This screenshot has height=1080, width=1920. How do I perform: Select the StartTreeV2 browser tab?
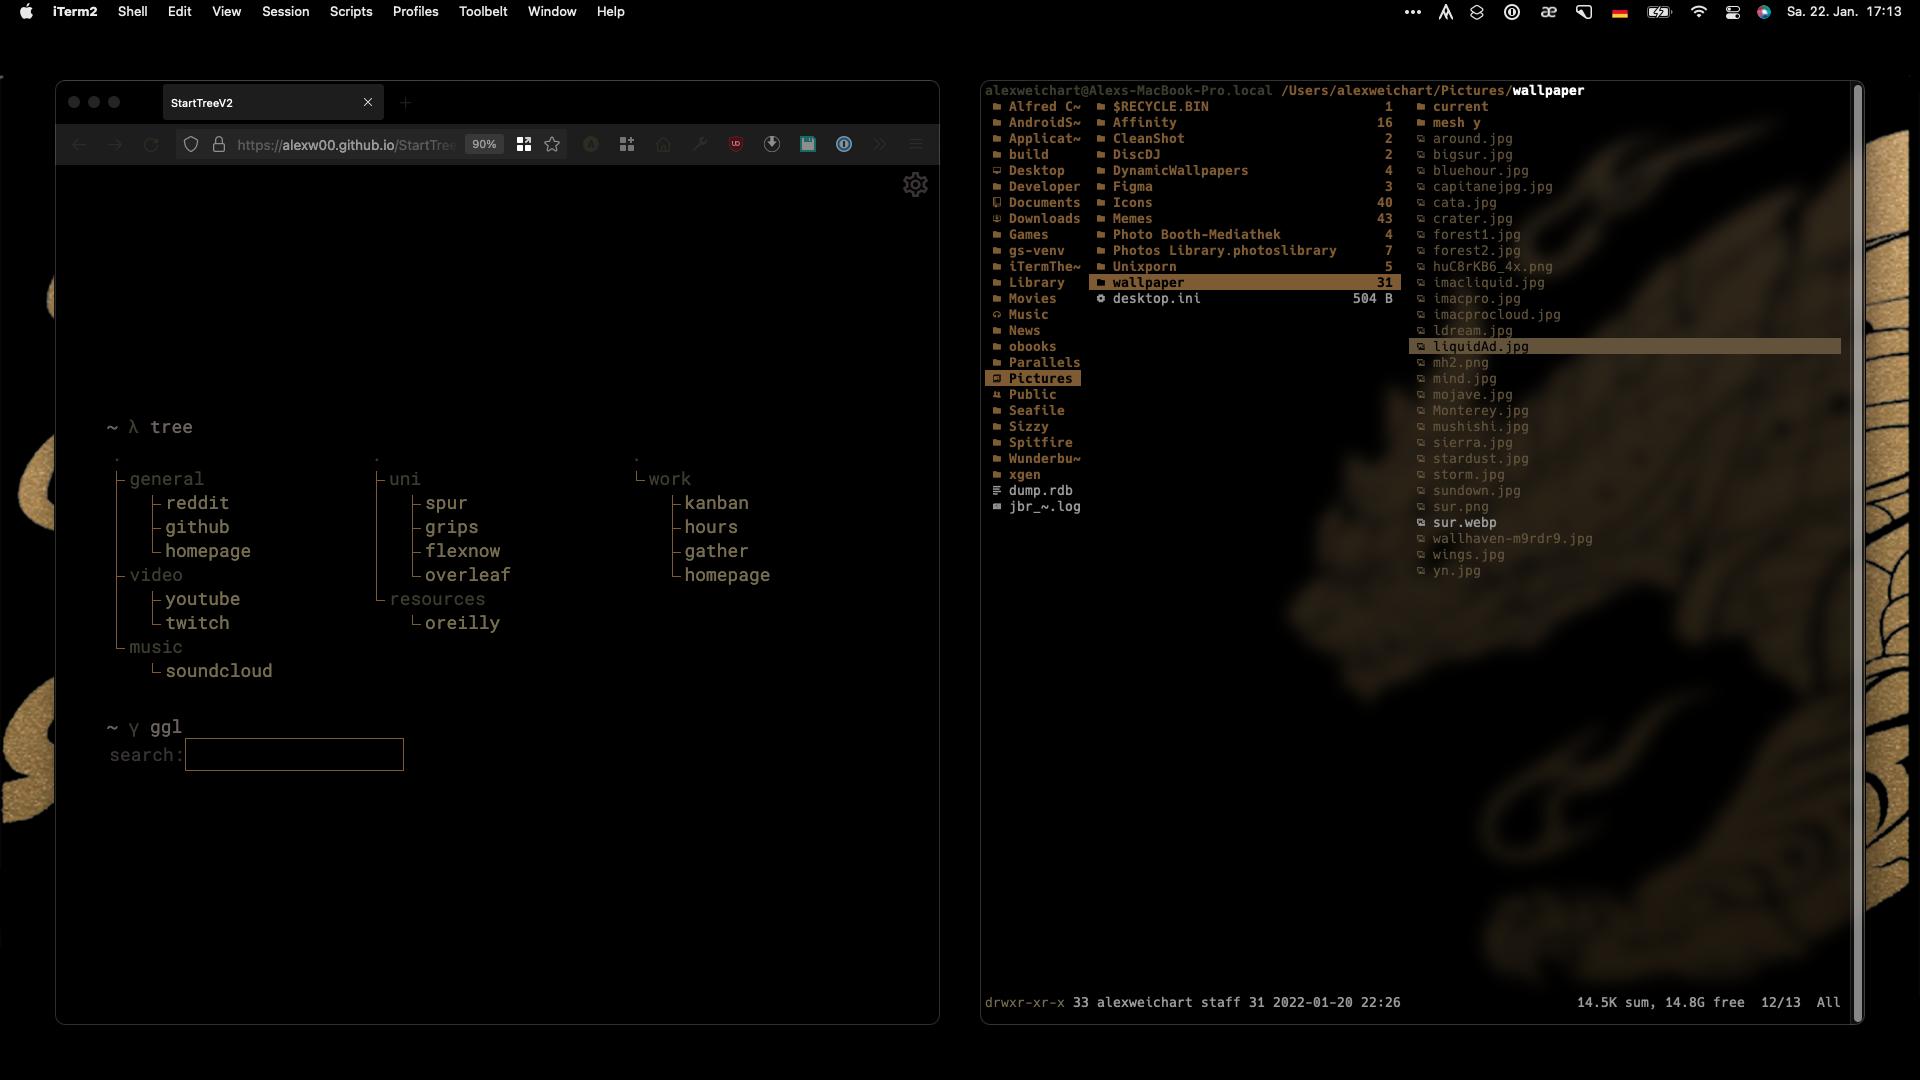click(x=260, y=102)
